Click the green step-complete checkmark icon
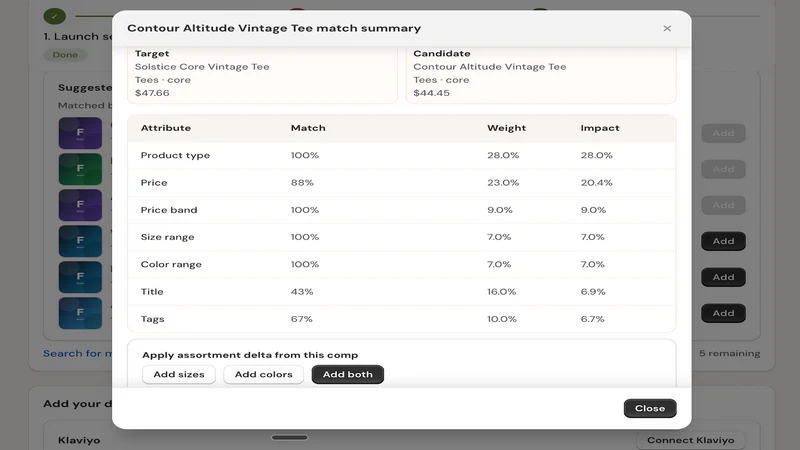800x450 pixels. pyautogui.click(x=55, y=16)
